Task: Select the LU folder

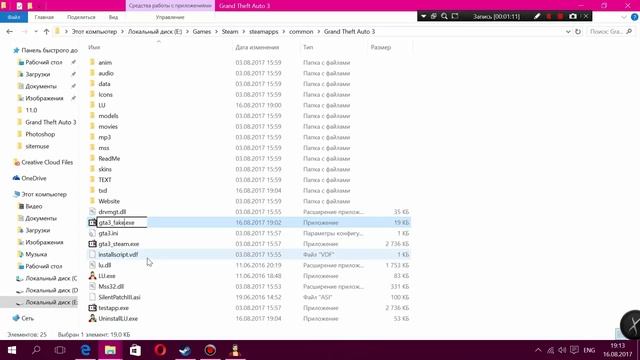Action: tap(102, 105)
